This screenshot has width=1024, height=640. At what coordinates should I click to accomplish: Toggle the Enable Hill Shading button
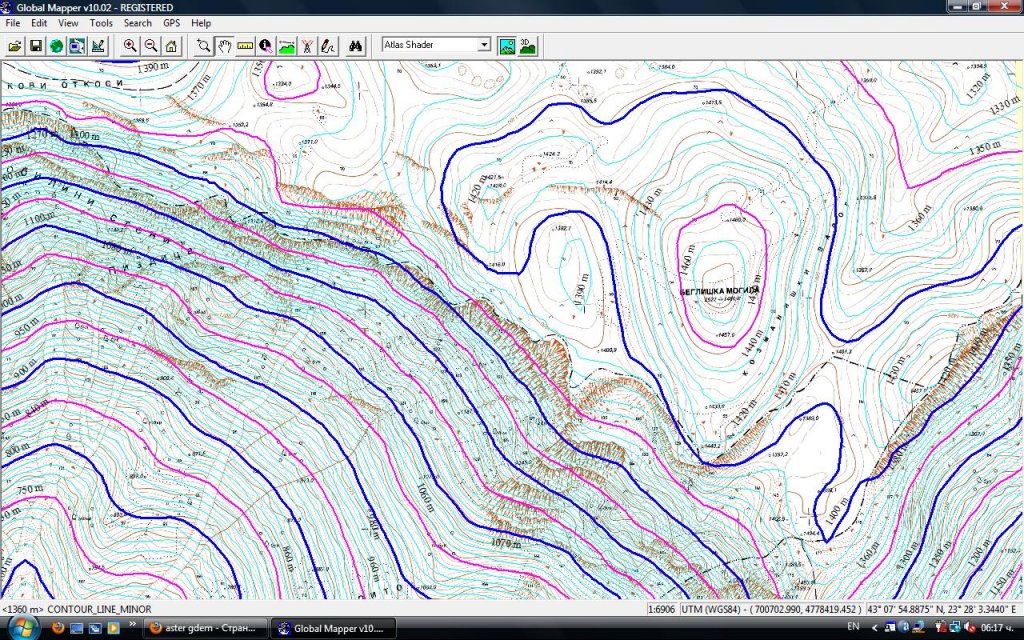507,46
